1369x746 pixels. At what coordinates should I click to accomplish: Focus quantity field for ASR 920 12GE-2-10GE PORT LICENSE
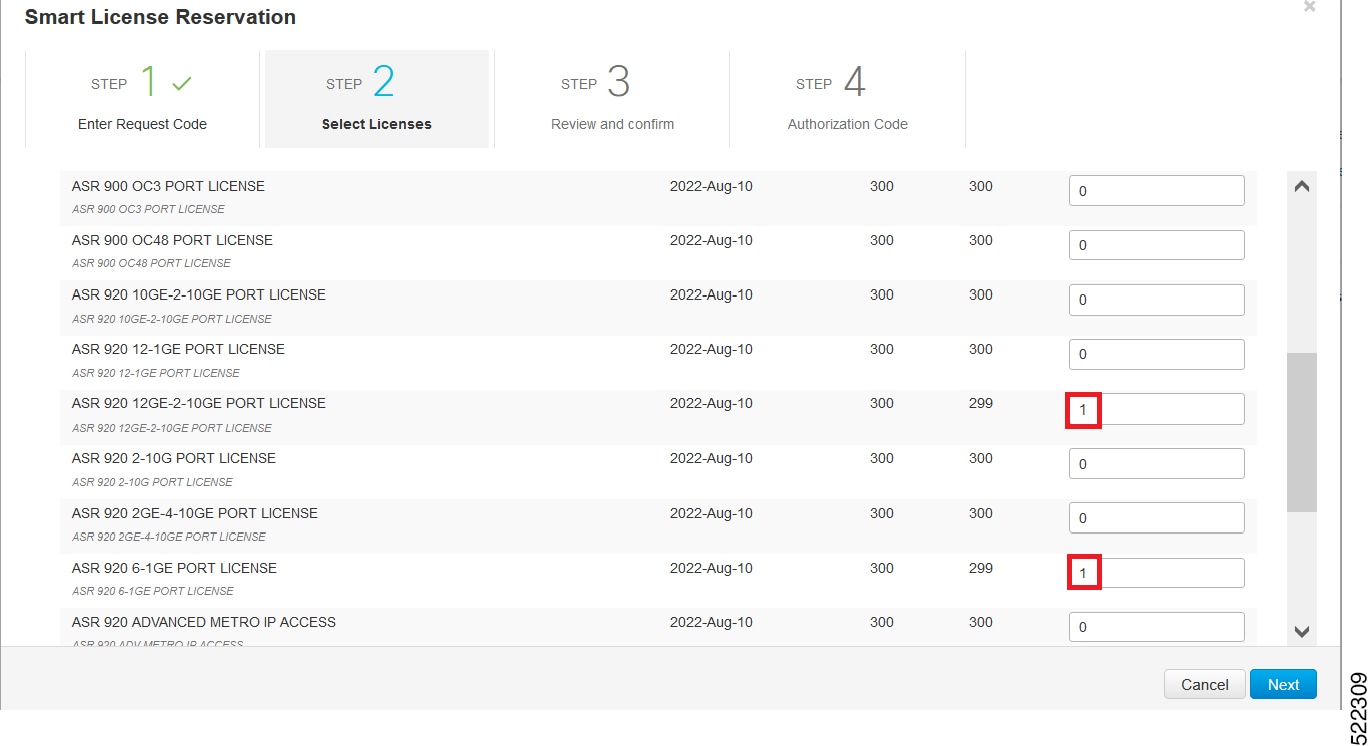click(x=1156, y=409)
